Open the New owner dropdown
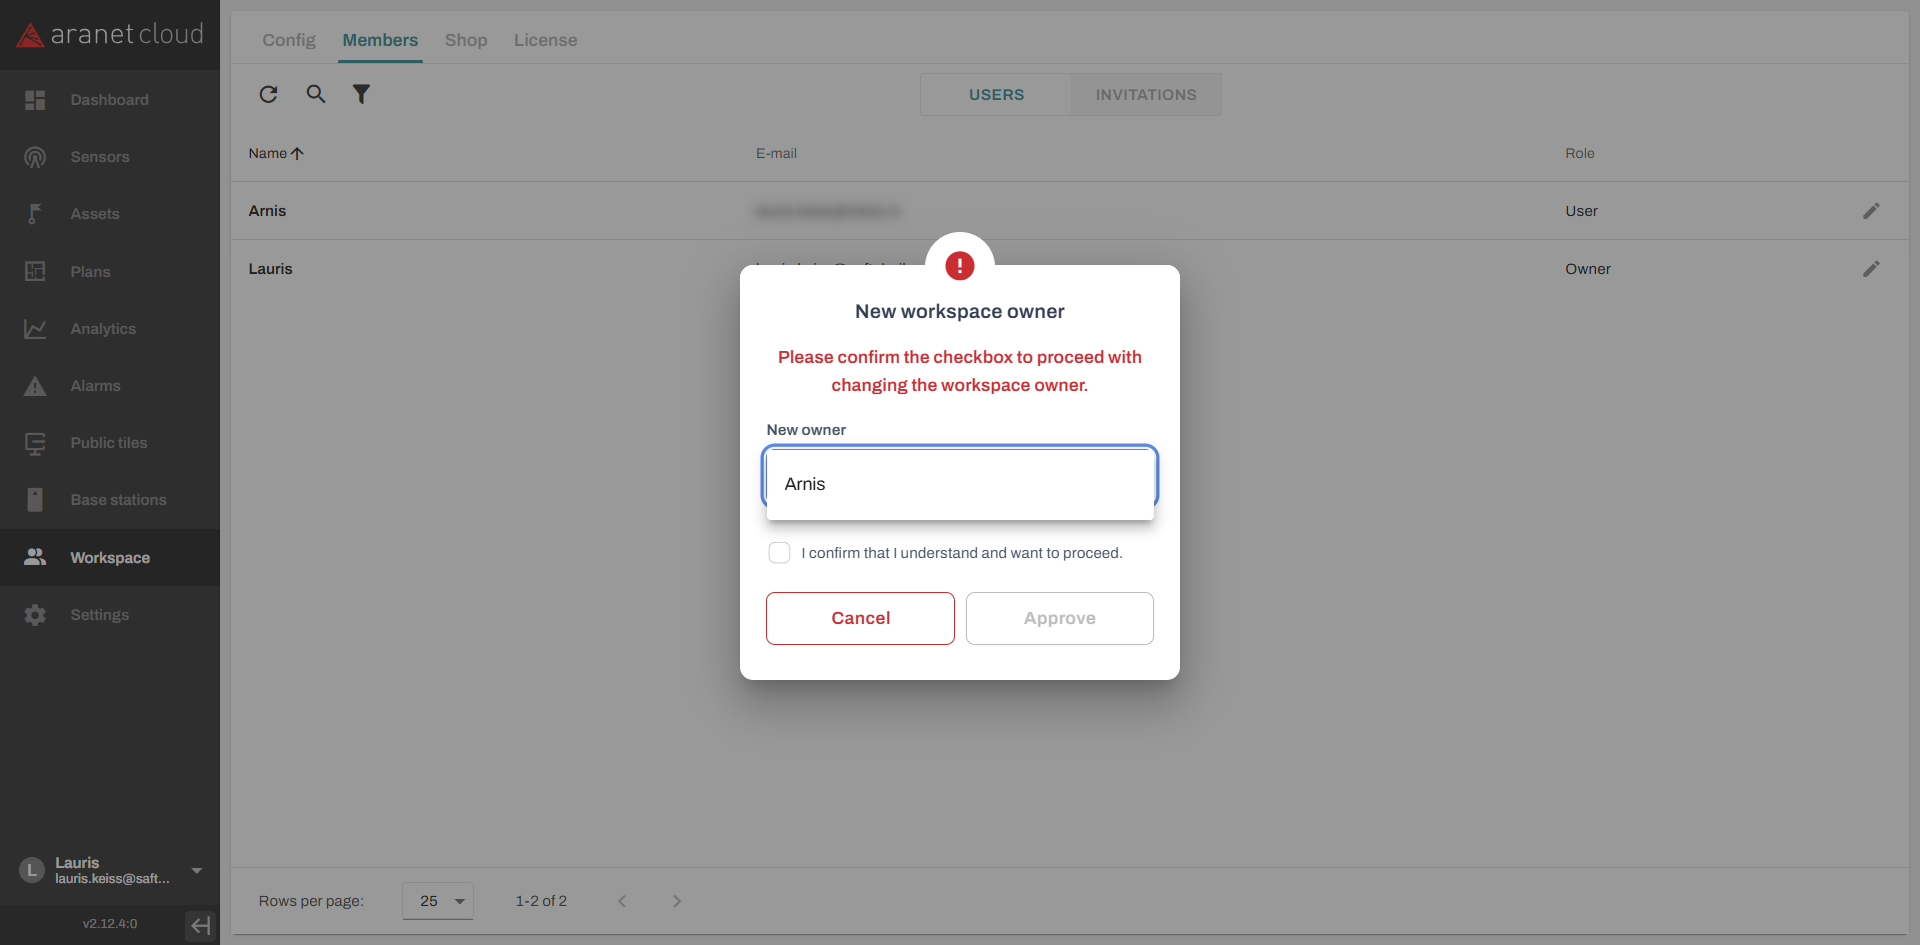Image resolution: width=1920 pixels, height=945 pixels. (959, 484)
